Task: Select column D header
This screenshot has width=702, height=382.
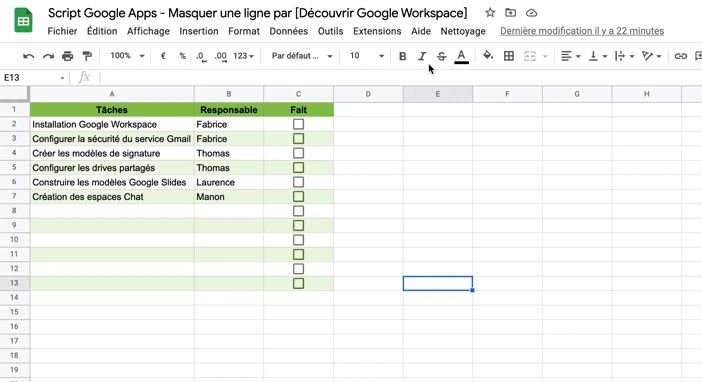Action: (x=368, y=94)
